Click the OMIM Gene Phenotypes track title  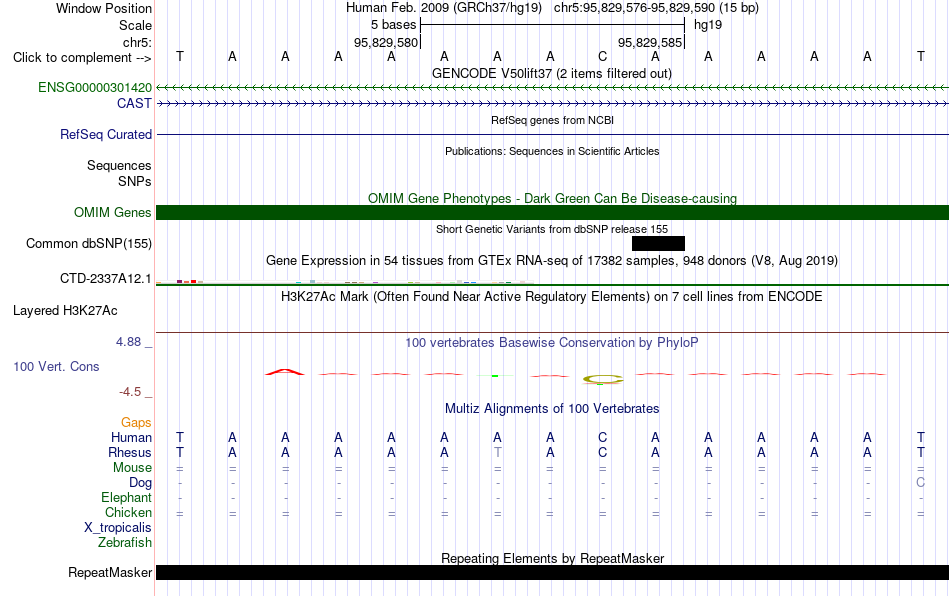(x=553, y=199)
